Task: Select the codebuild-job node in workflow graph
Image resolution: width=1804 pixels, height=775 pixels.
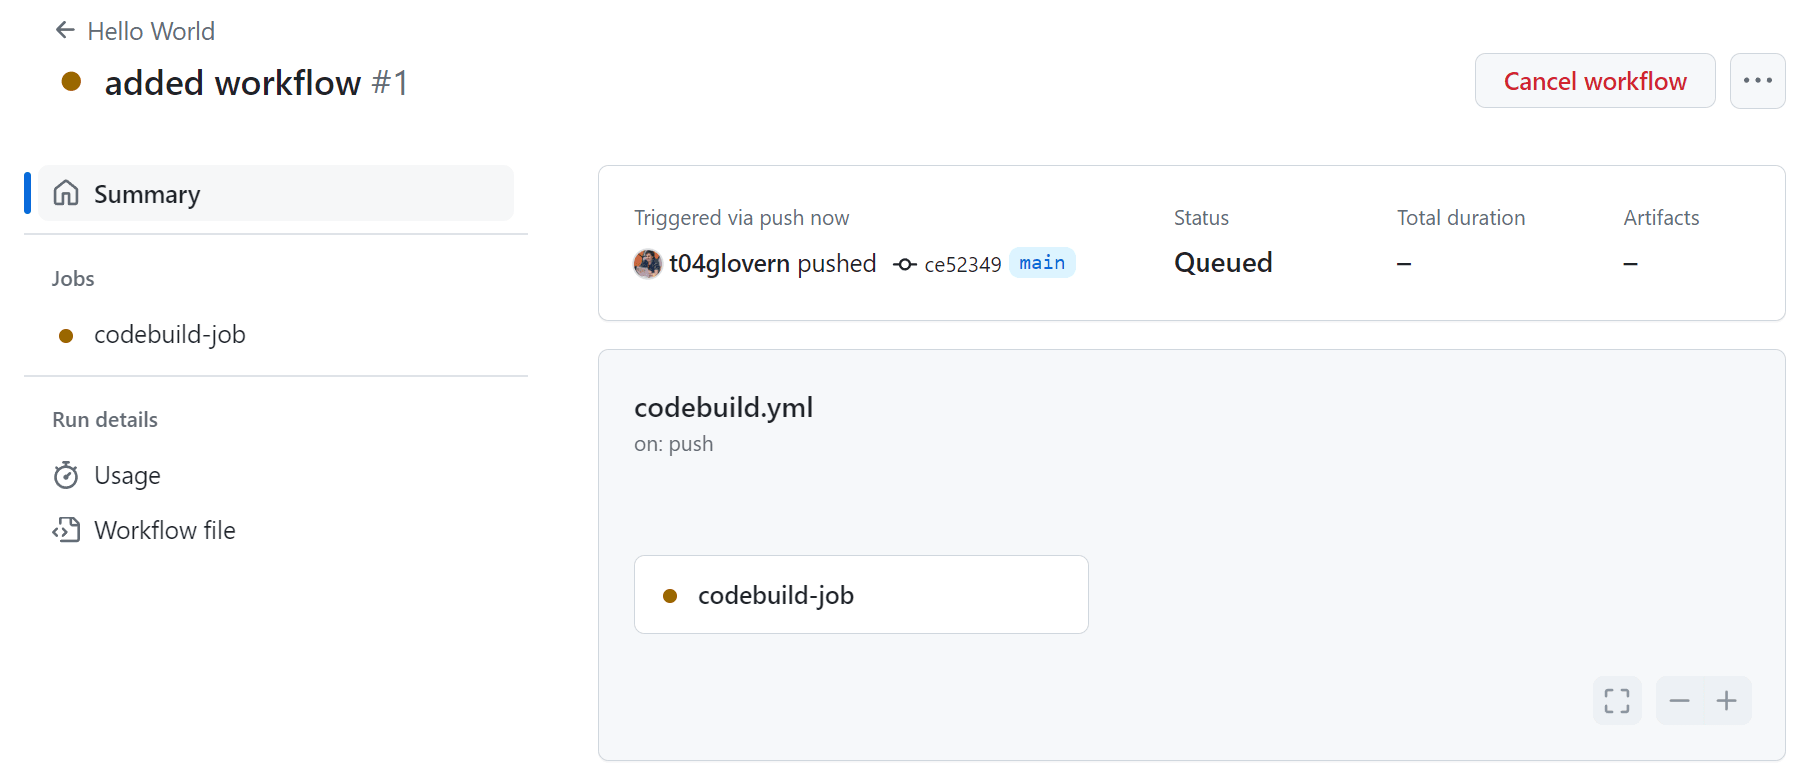Action: [860, 595]
